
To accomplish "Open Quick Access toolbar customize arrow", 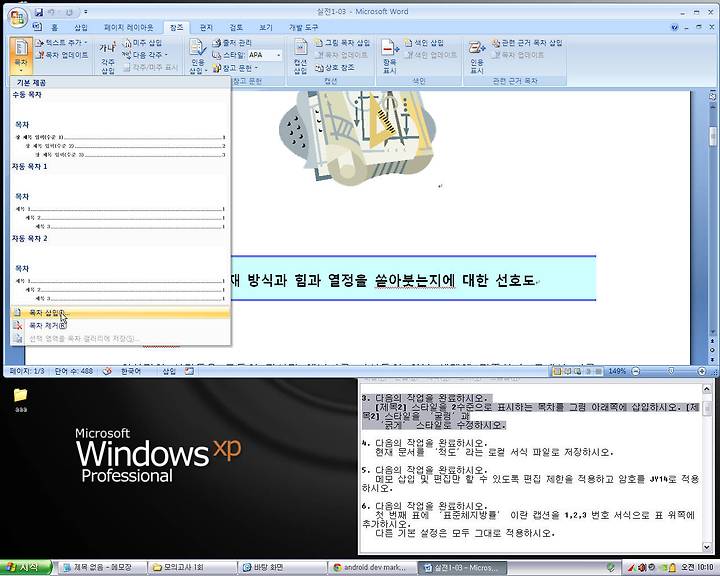I will tap(85, 12).
